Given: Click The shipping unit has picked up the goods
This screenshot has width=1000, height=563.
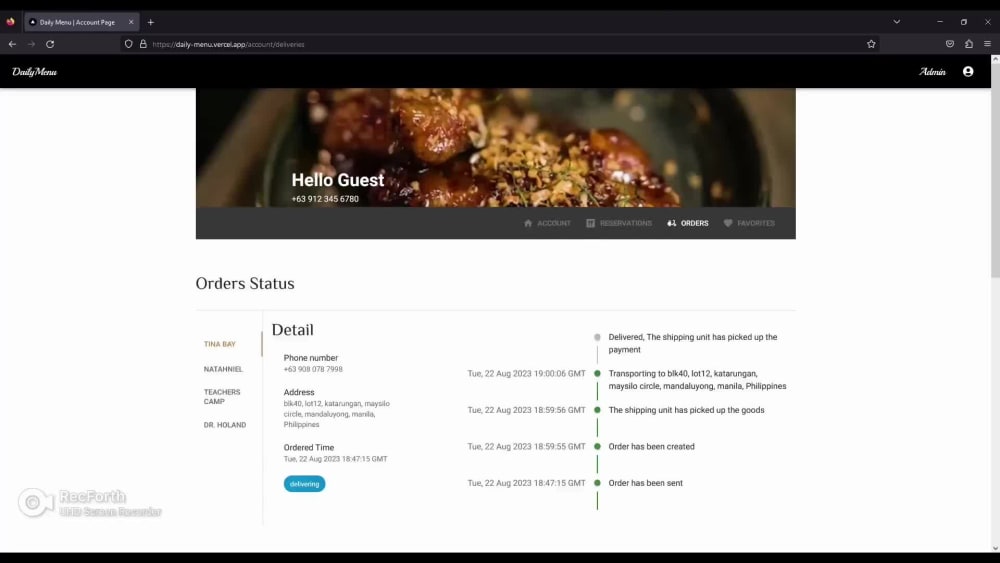Looking at the screenshot, I should [x=686, y=410].
